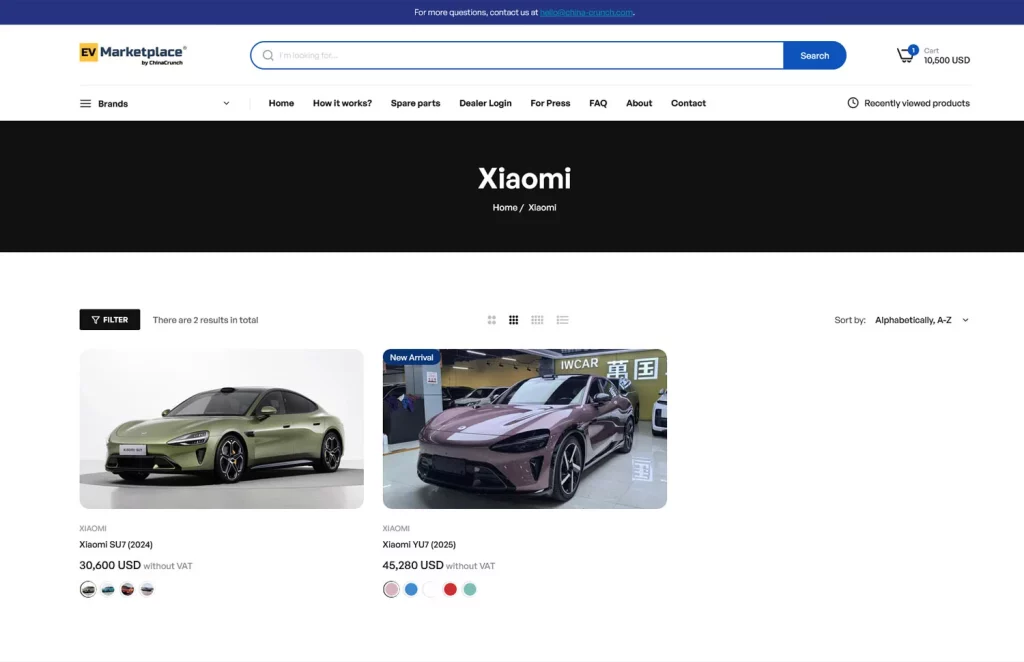Click the clock icon for recently viewed
This screenshot has width=1024, height=662.
pyautogui.click(x=853, y=102)
